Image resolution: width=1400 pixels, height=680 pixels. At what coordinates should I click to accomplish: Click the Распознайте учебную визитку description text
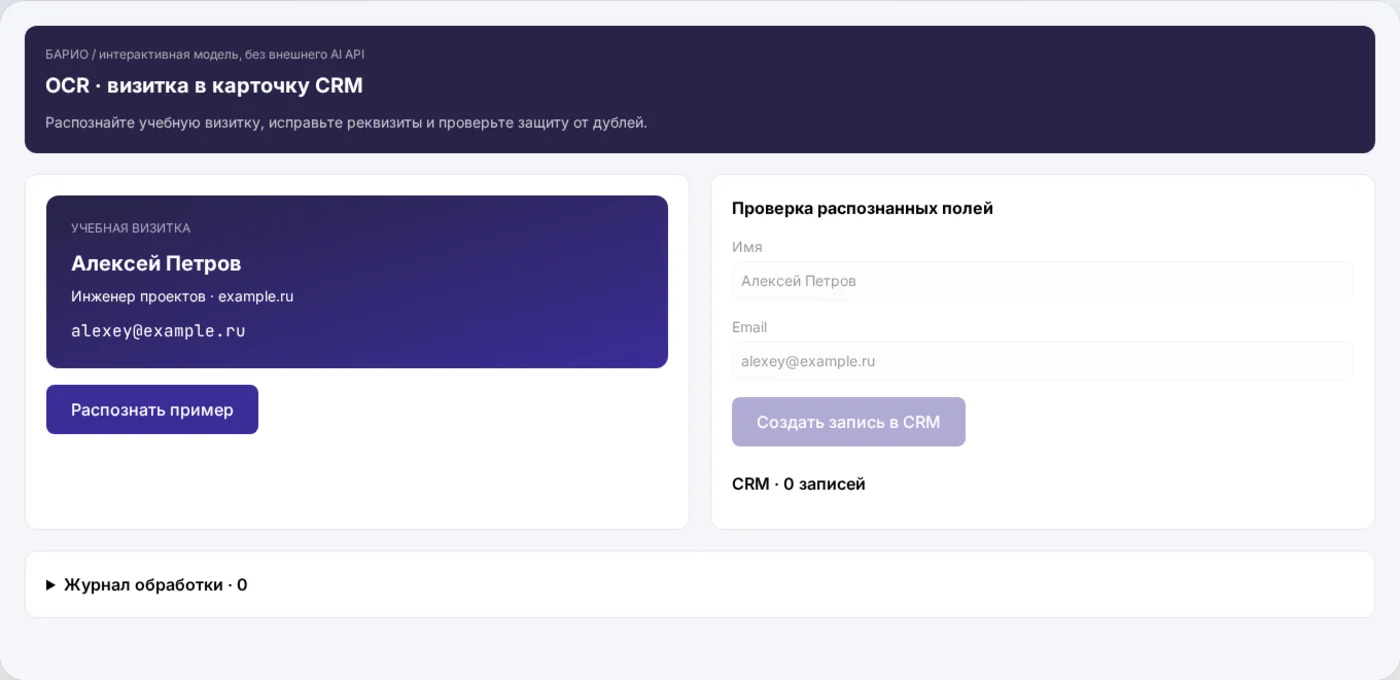(346, 123)
